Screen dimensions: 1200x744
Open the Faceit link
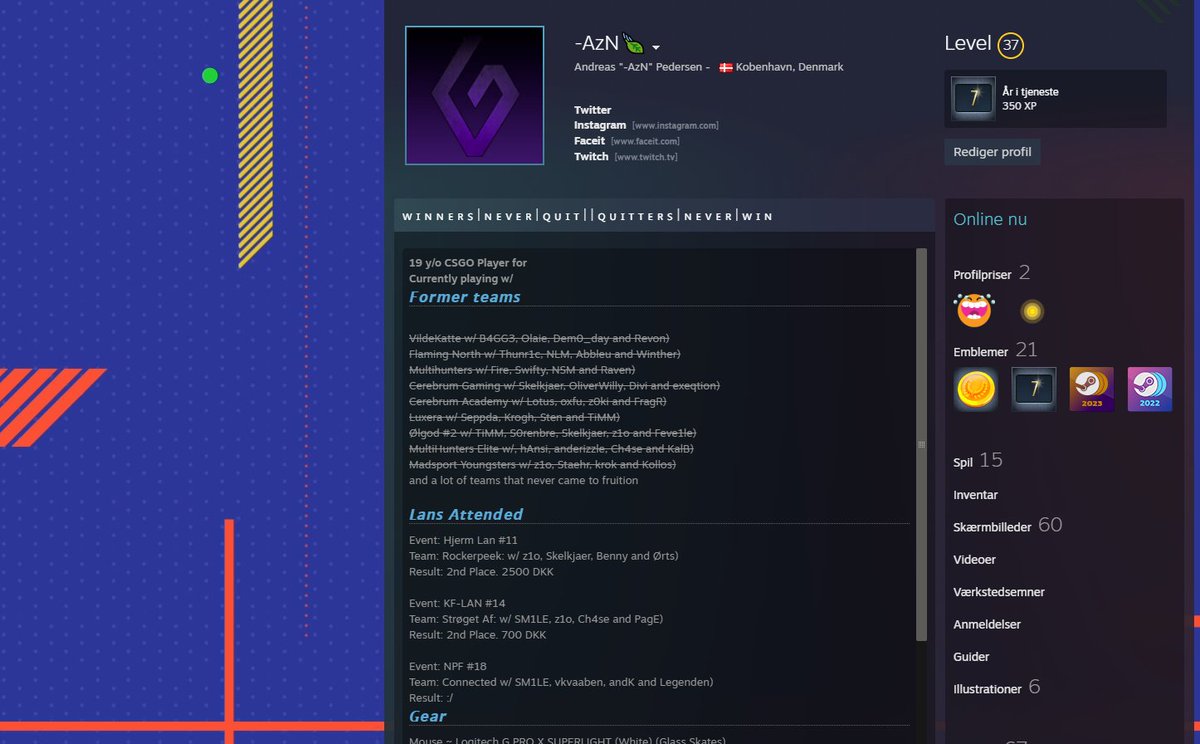[590, 141]
